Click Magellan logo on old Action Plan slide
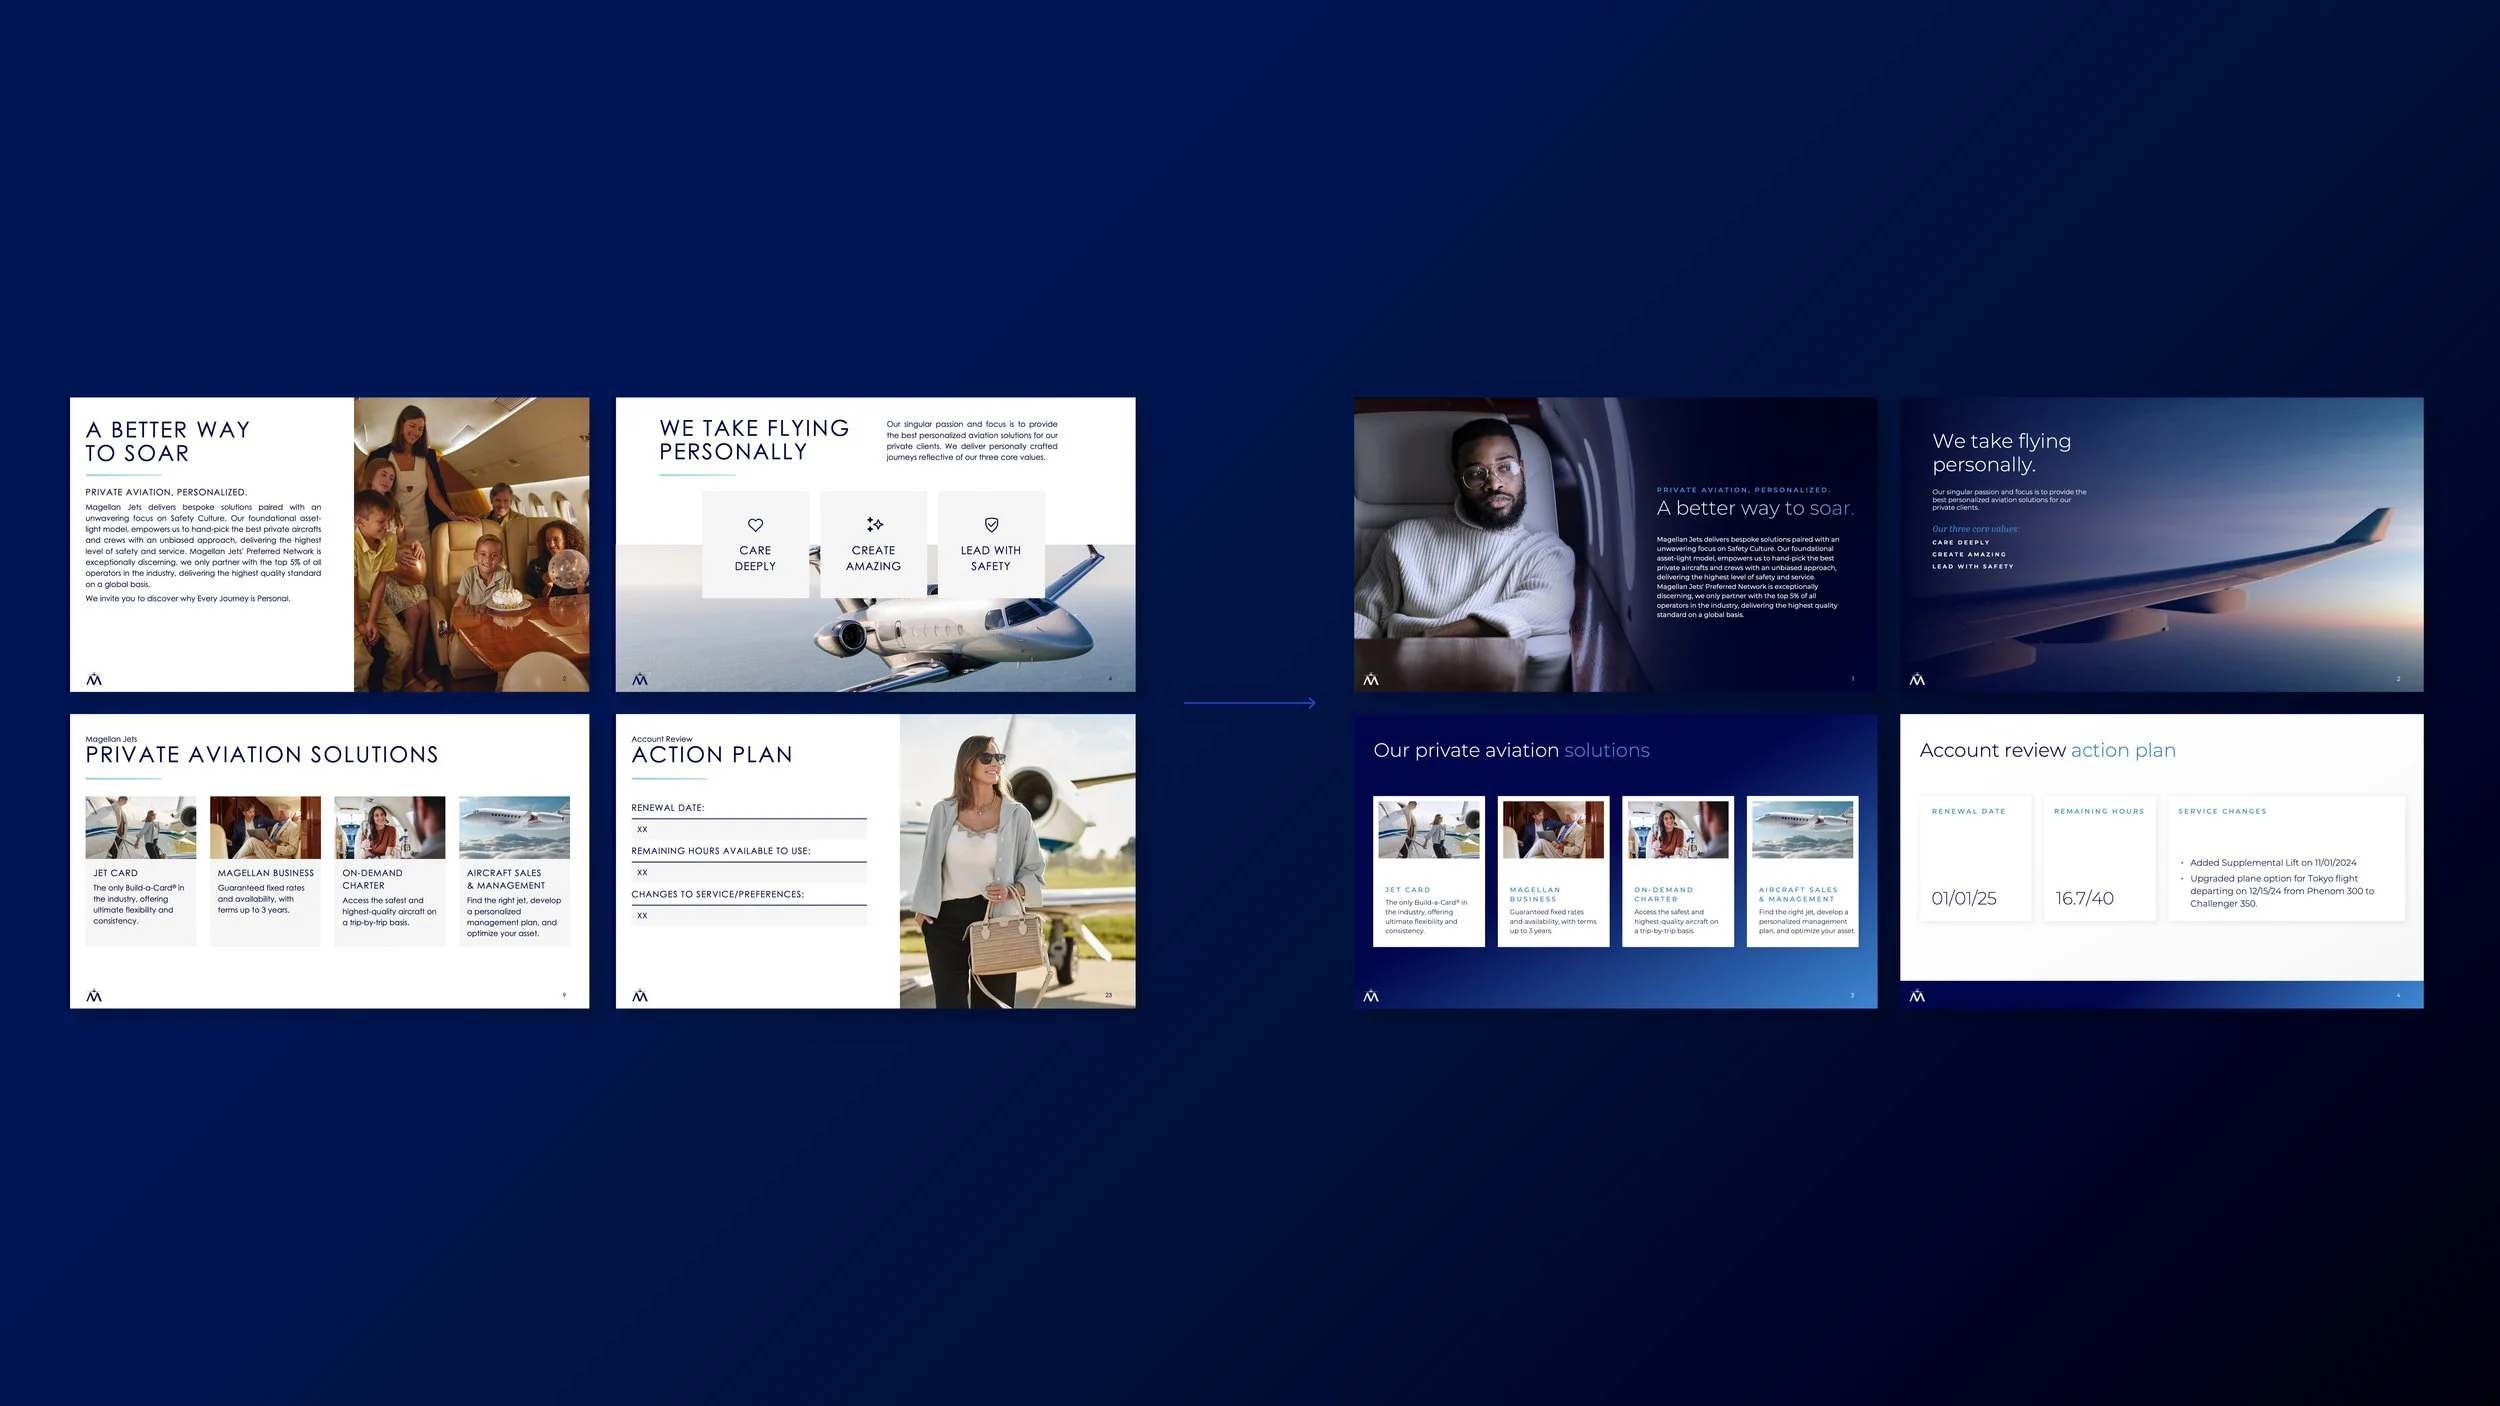Viewport: 2500px width, 1406px height. 640,996
